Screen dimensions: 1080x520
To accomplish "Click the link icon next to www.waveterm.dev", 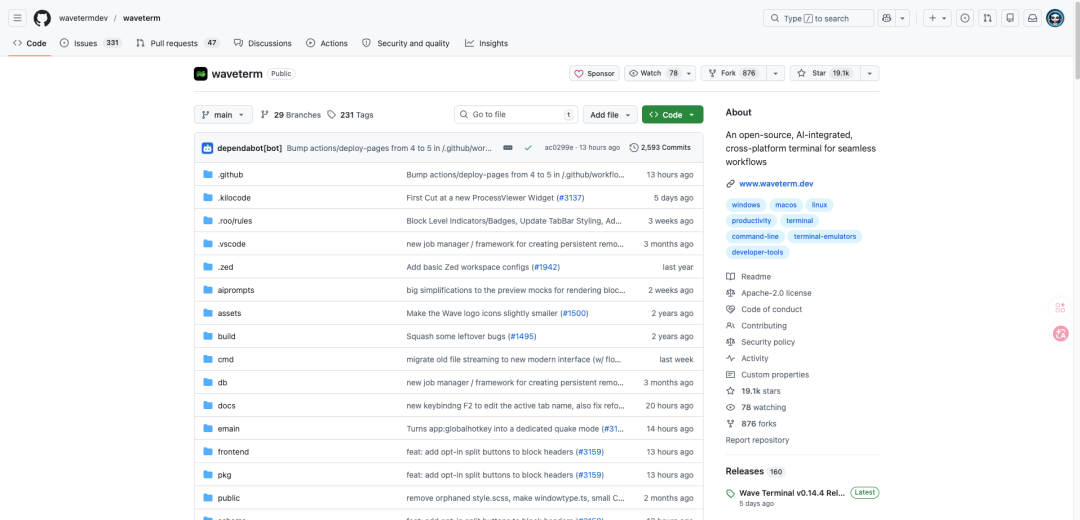I will tap(731, 184).
